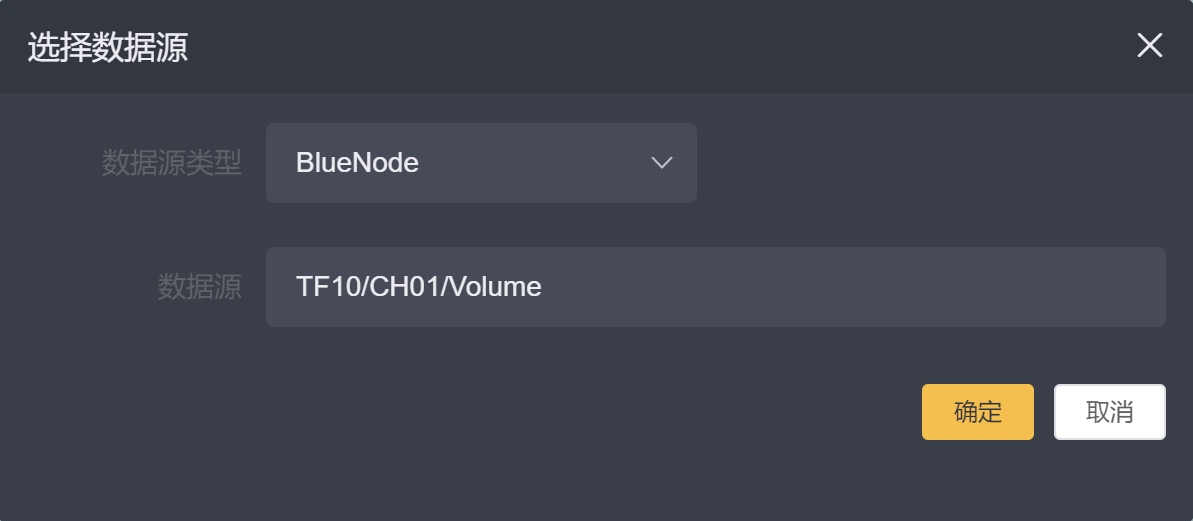Click the 取消 cancel button

(1109, 411)
